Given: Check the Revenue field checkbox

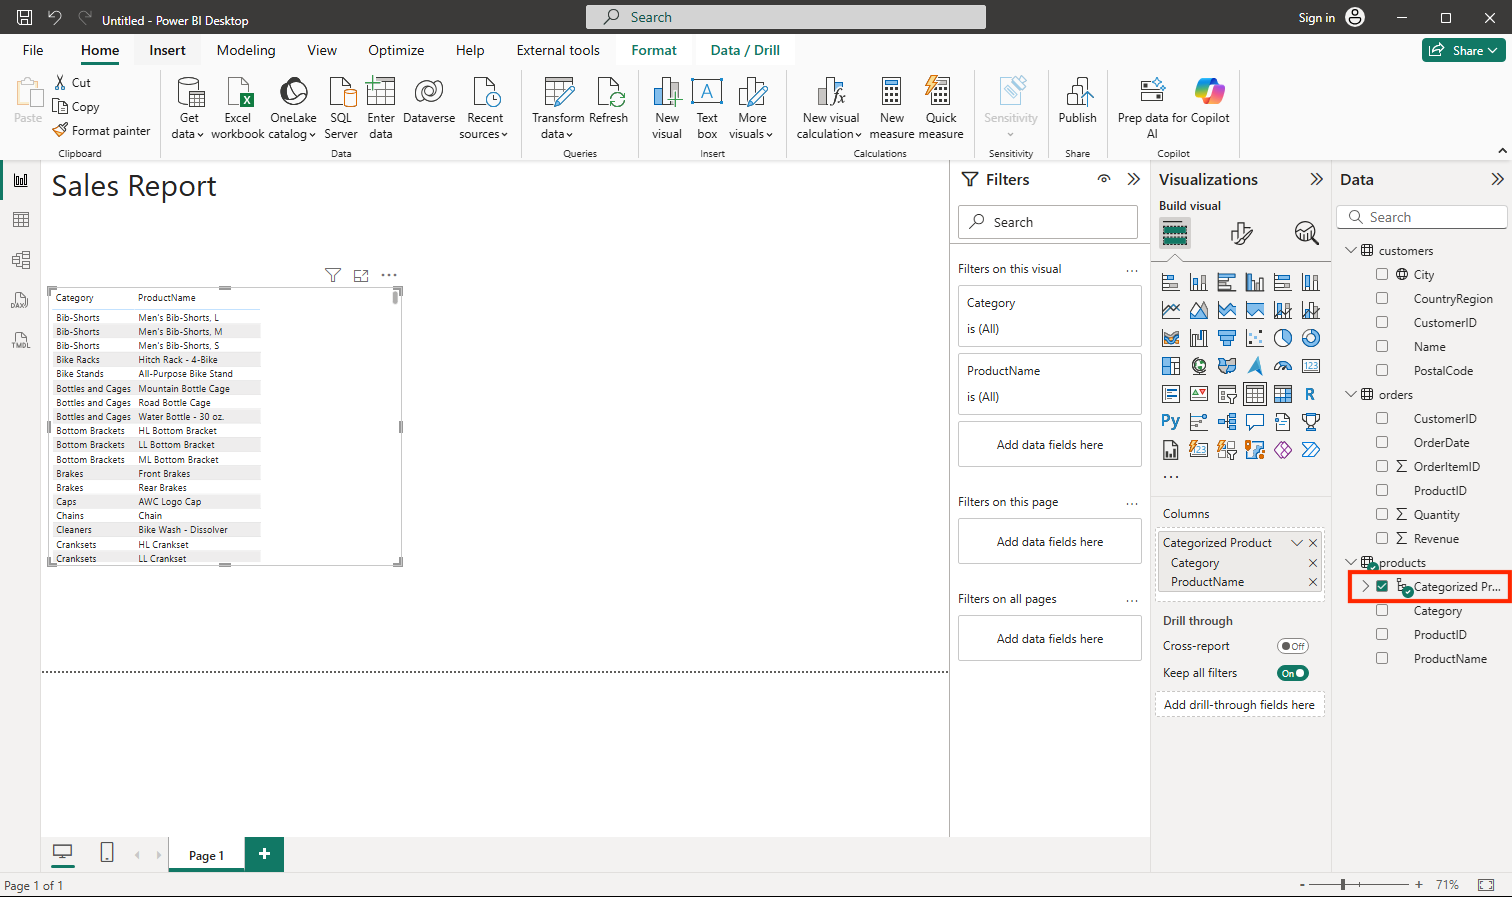Looking at the screenshot, I should (1382, 538).
